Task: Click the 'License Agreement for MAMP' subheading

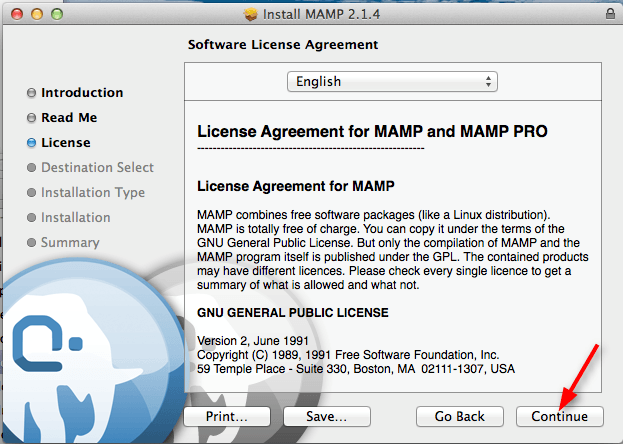Action: pyautogui.click(x=296, y=186)
